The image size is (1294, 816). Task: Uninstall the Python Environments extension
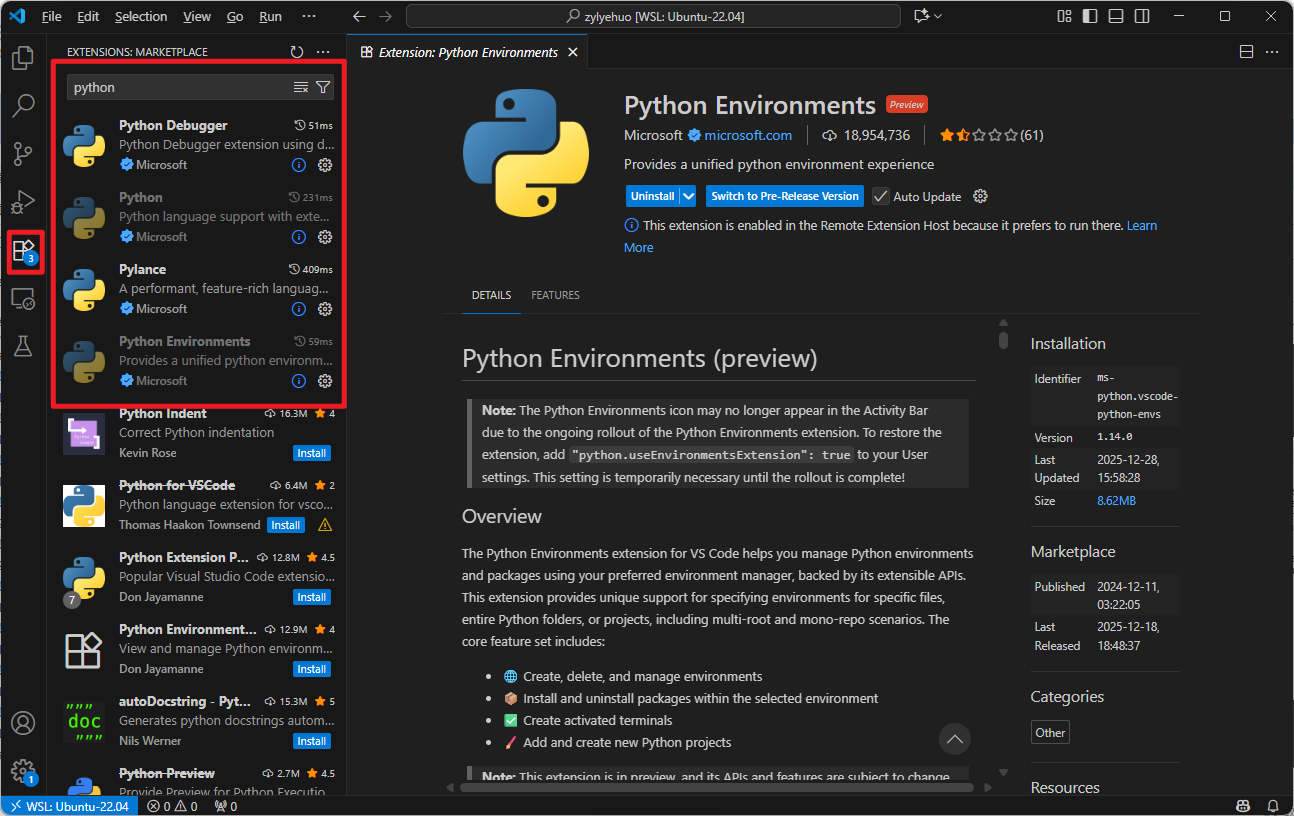pyautogui.click(x=653, y=196)
